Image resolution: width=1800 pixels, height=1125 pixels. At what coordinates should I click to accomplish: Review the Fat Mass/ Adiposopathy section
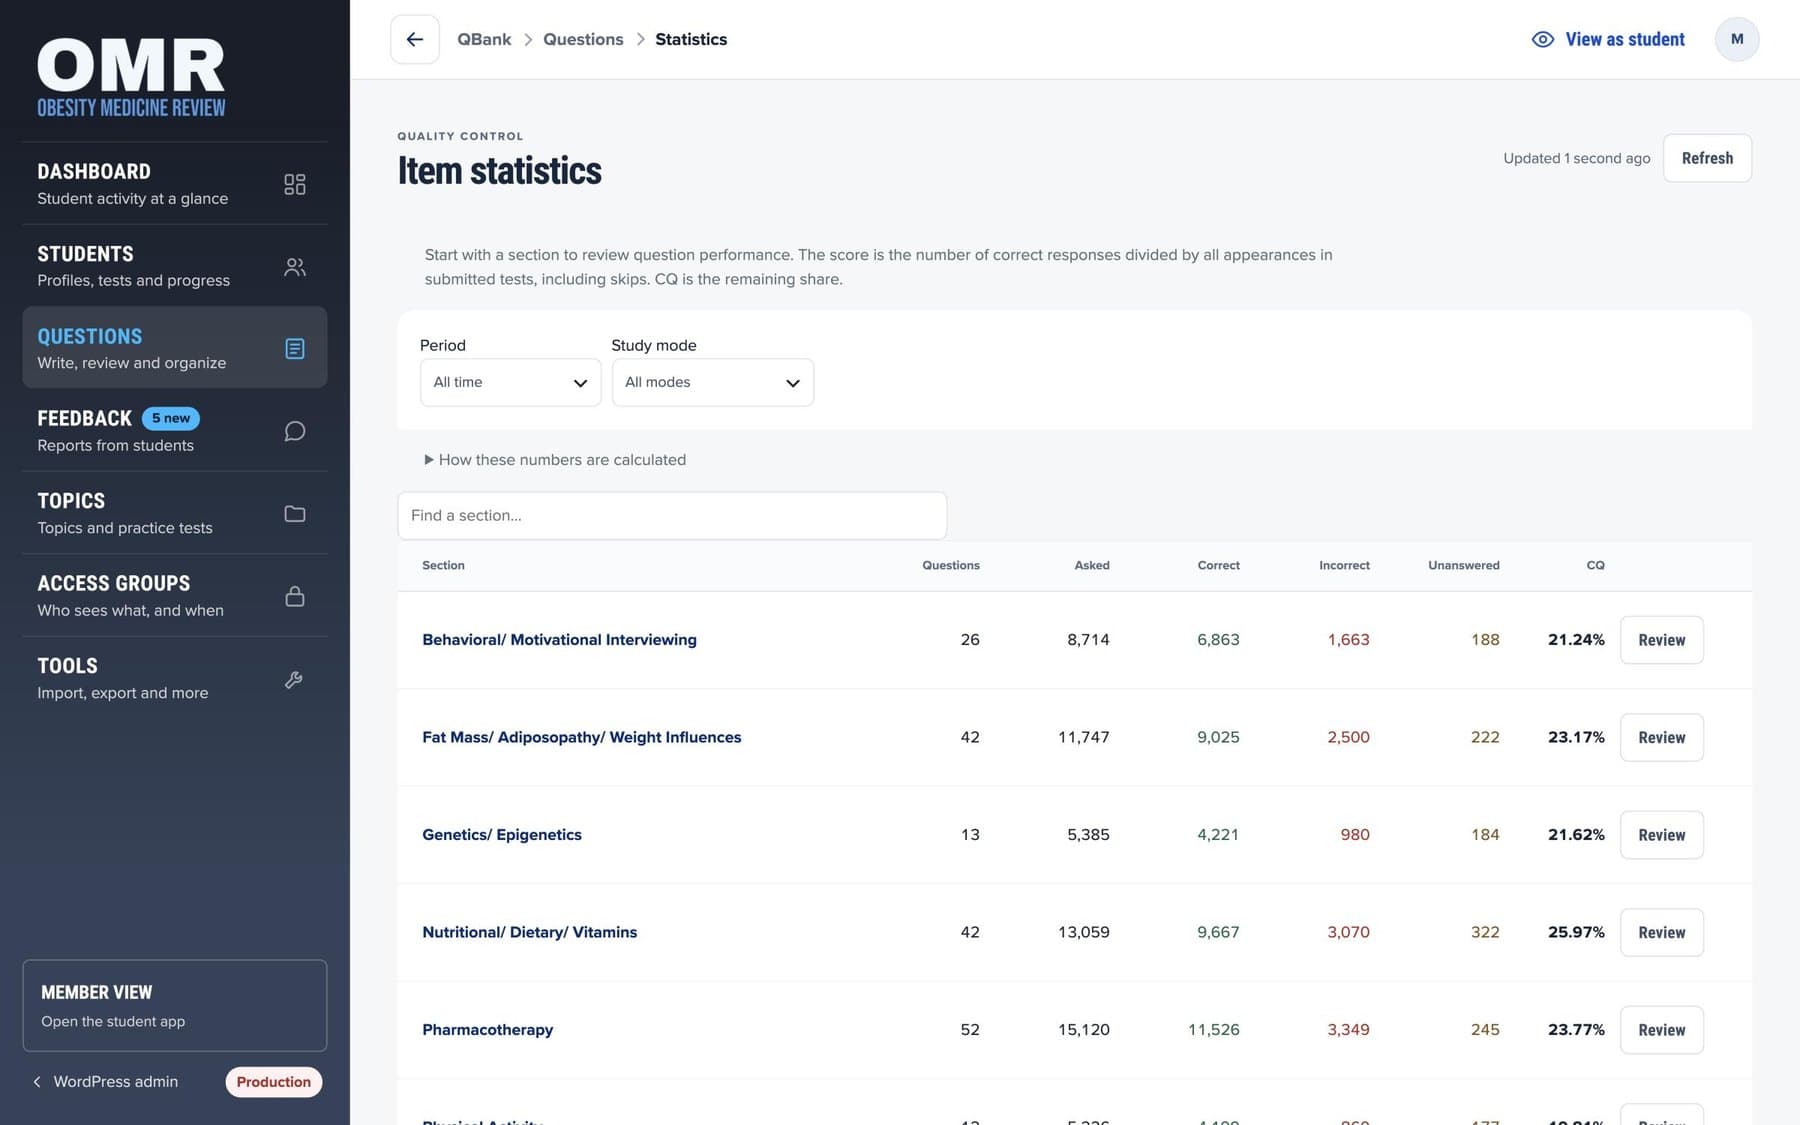1661,737
